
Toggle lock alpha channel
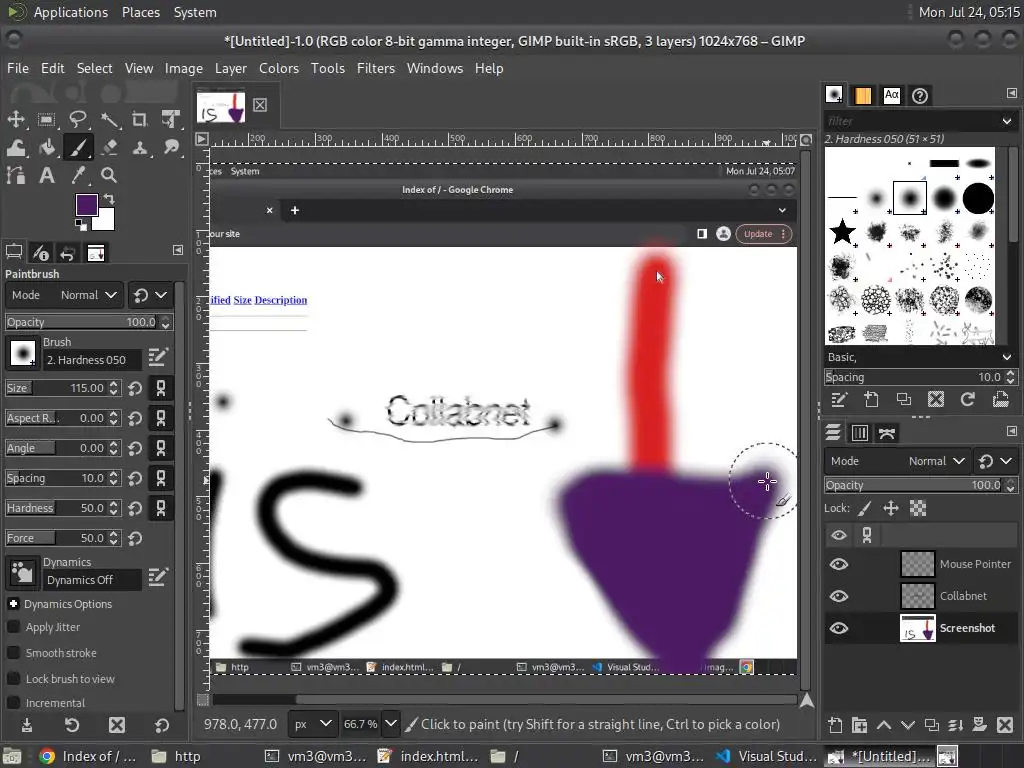click(918, 508)
